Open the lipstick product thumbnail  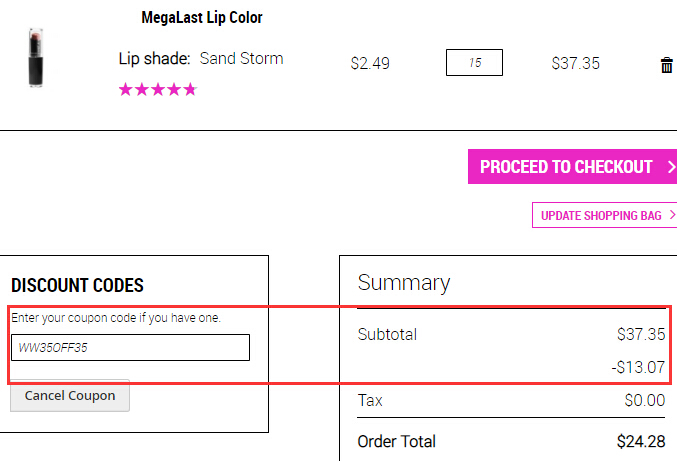pos(36,57)
